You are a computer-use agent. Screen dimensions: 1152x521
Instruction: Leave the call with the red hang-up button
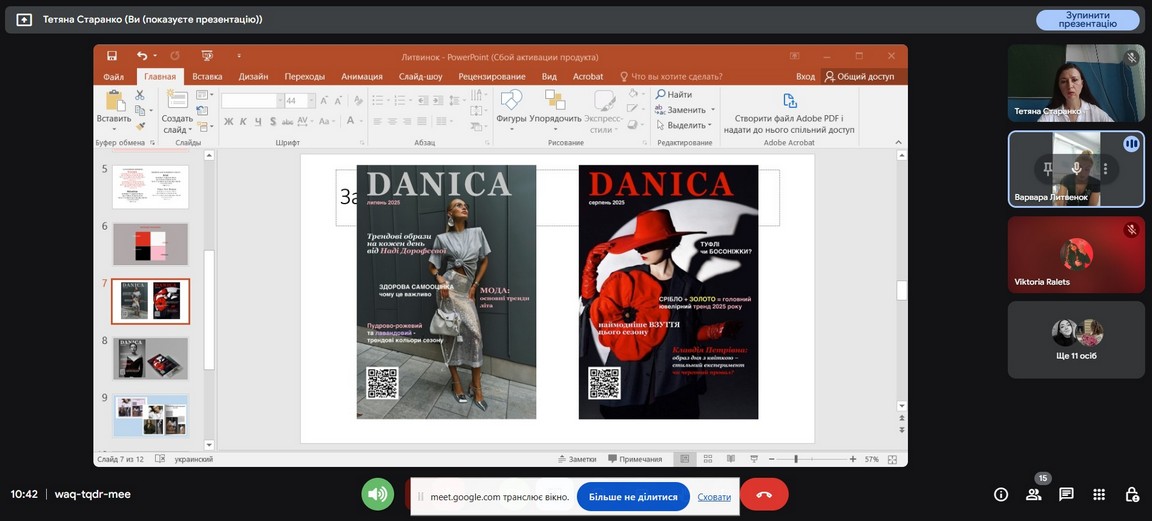click(764, 494)
